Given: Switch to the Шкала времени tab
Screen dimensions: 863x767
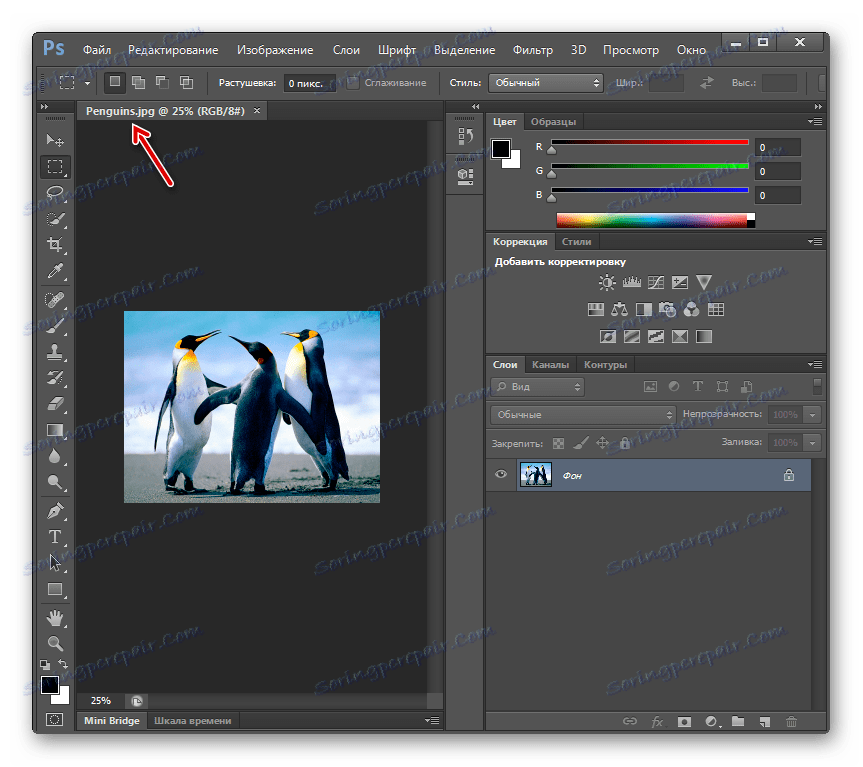Looking at the screenshot, I should (x=193, y=721).
